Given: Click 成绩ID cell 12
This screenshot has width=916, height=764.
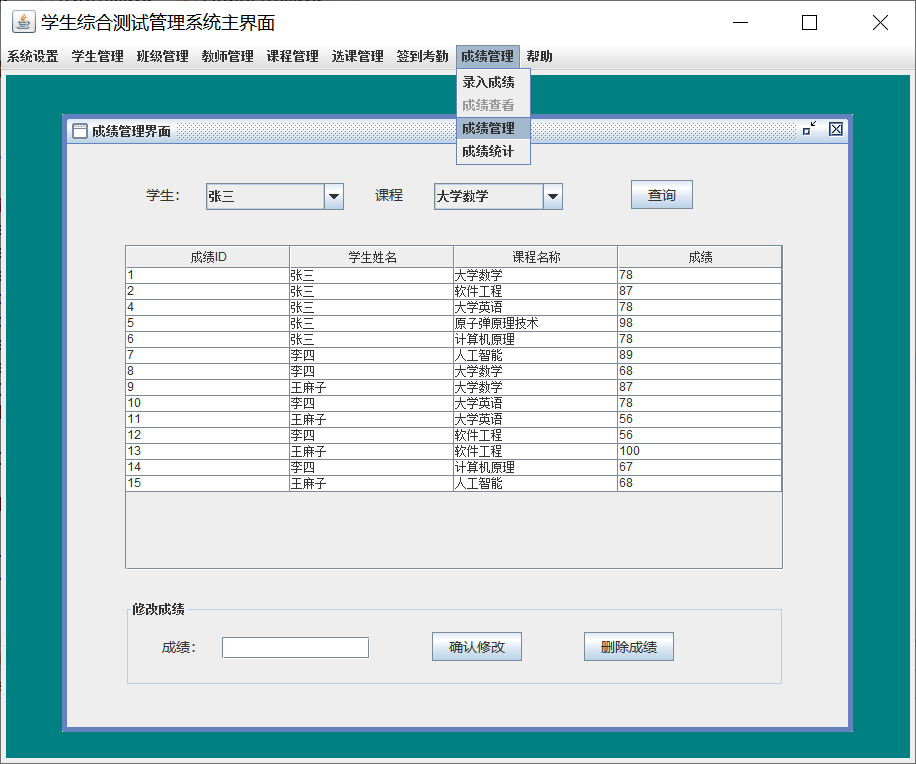Looking at the screenshot, I should pyautogui.click(x=207, y=435).
